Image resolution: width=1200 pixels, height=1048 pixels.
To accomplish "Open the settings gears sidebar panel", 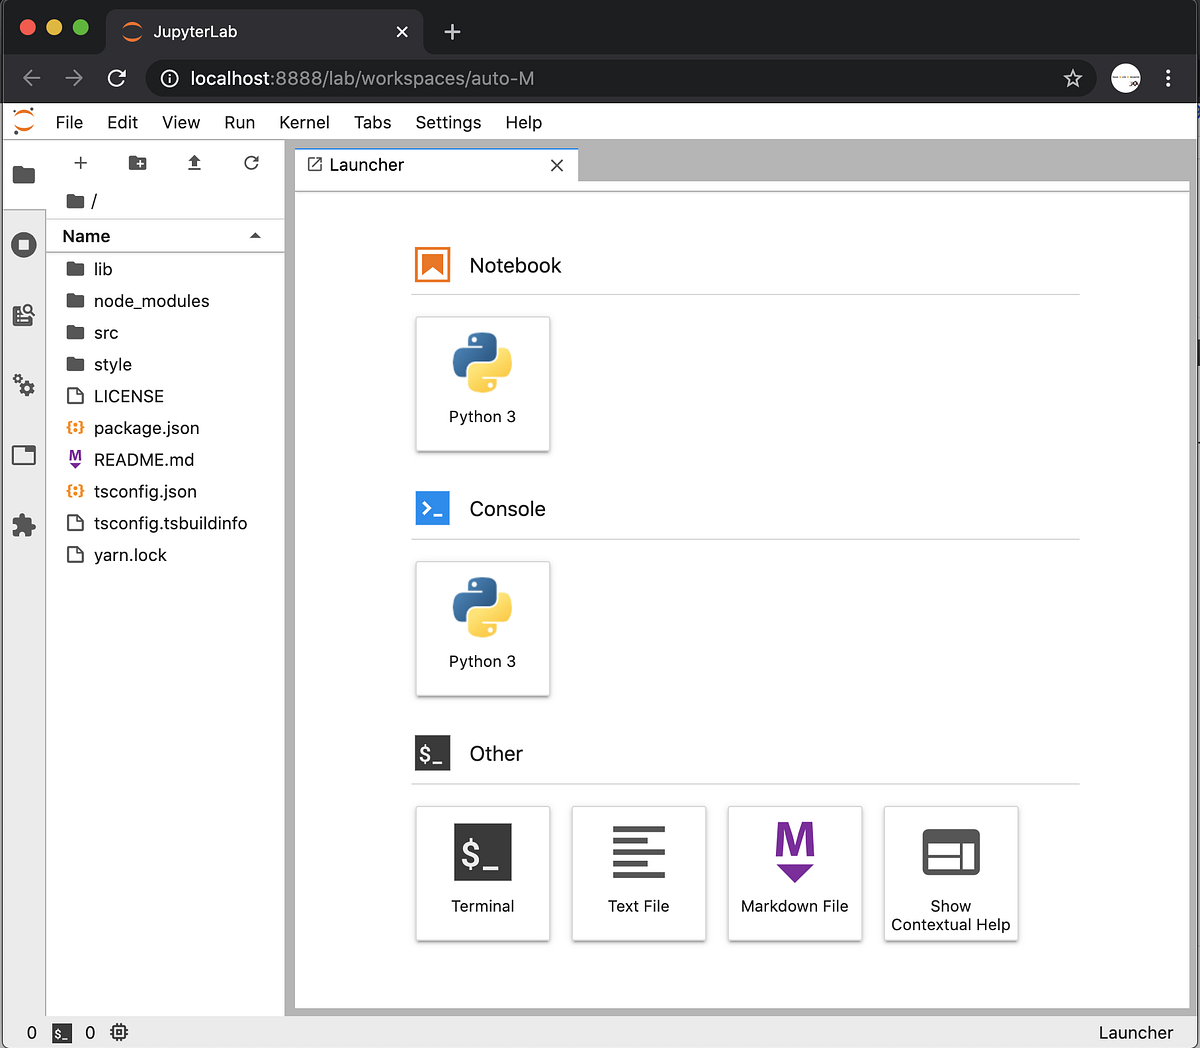I will click(x=23, y=385).
